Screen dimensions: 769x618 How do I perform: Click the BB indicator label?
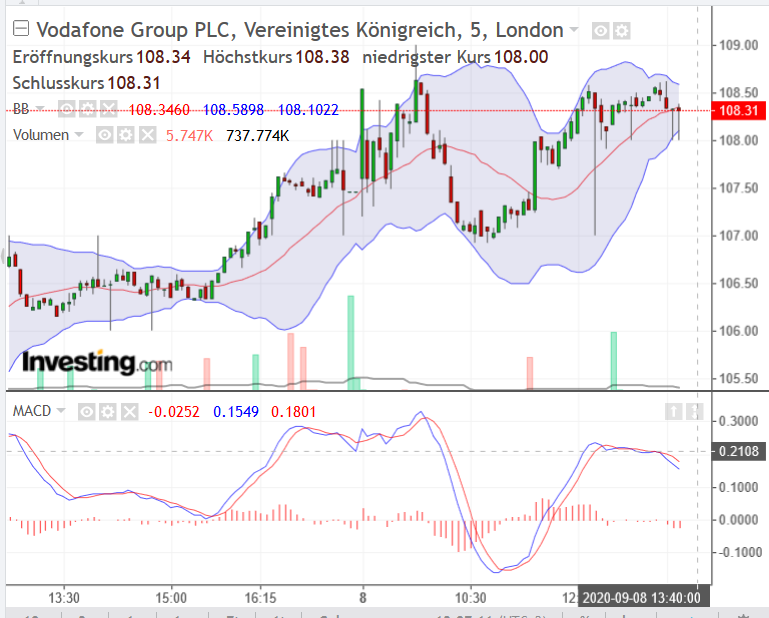21,109
